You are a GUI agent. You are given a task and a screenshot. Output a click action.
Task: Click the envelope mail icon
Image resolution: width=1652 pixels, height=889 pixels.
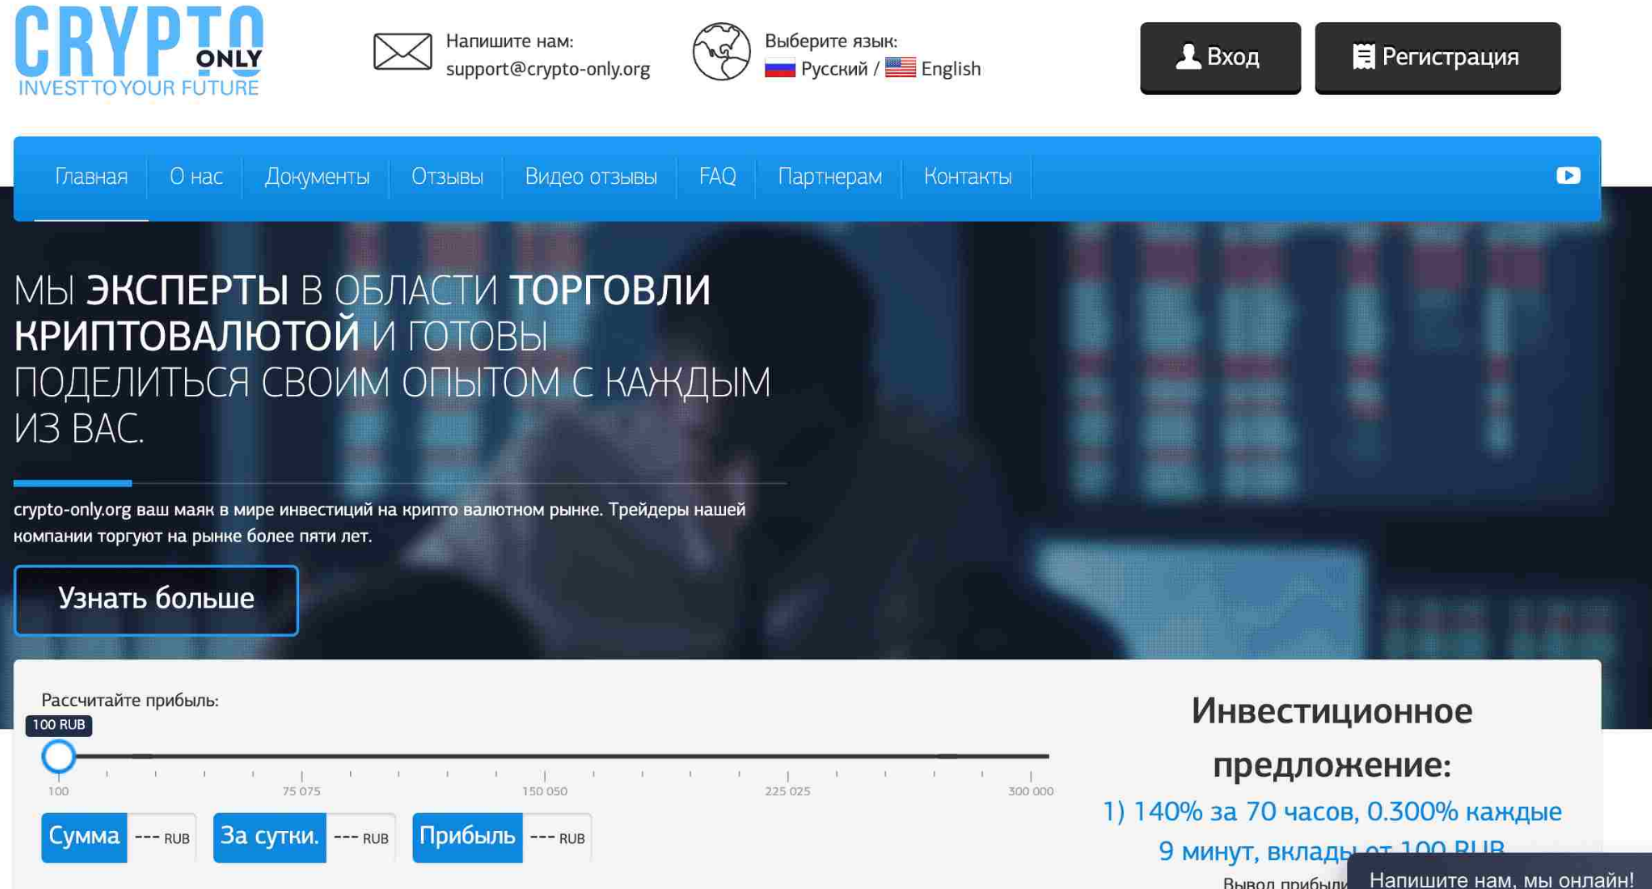pyautogui.click(x=402, y=52)
